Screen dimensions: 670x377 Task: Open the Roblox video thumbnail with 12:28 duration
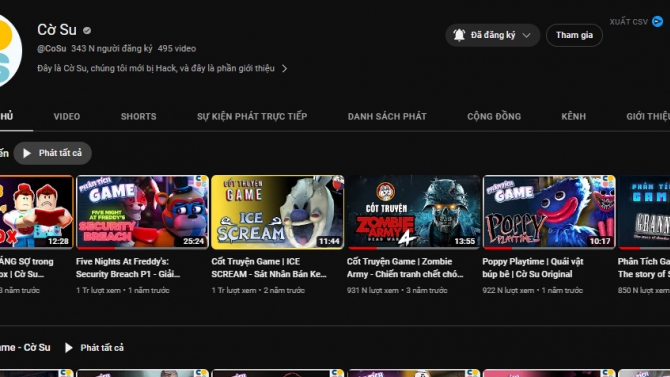coord(36,212)
